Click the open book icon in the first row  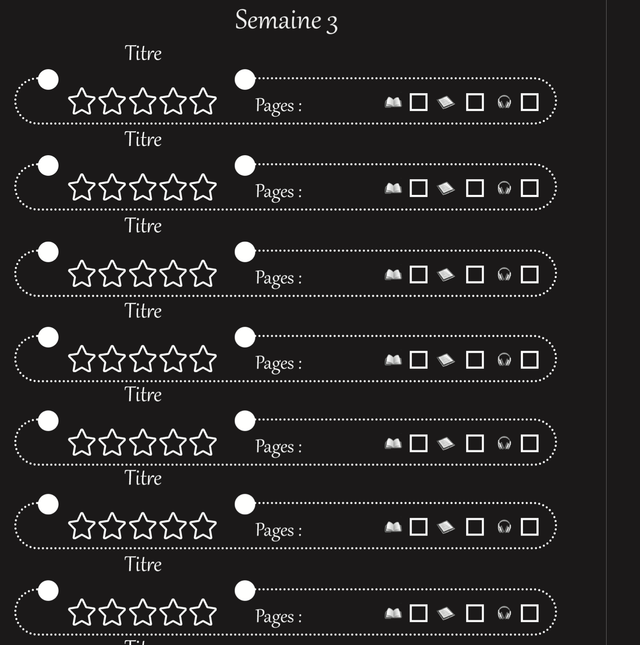click(393, 102)
